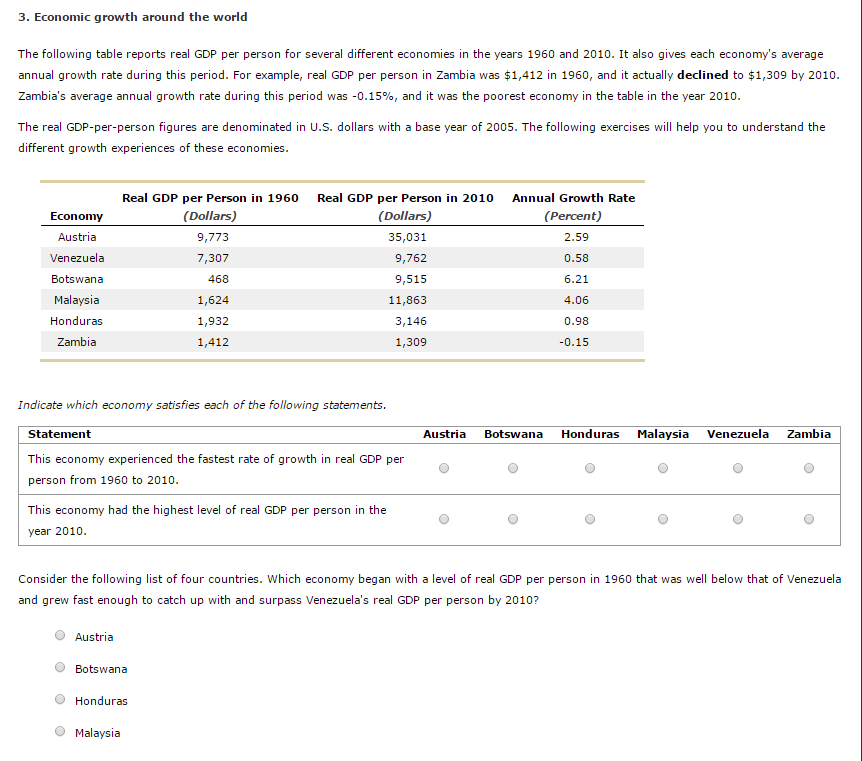Select Malaysia for the fastest growth statement
The width and height of the screenshot is (862, 761).
pyautogui.click(x=662, y=467)
